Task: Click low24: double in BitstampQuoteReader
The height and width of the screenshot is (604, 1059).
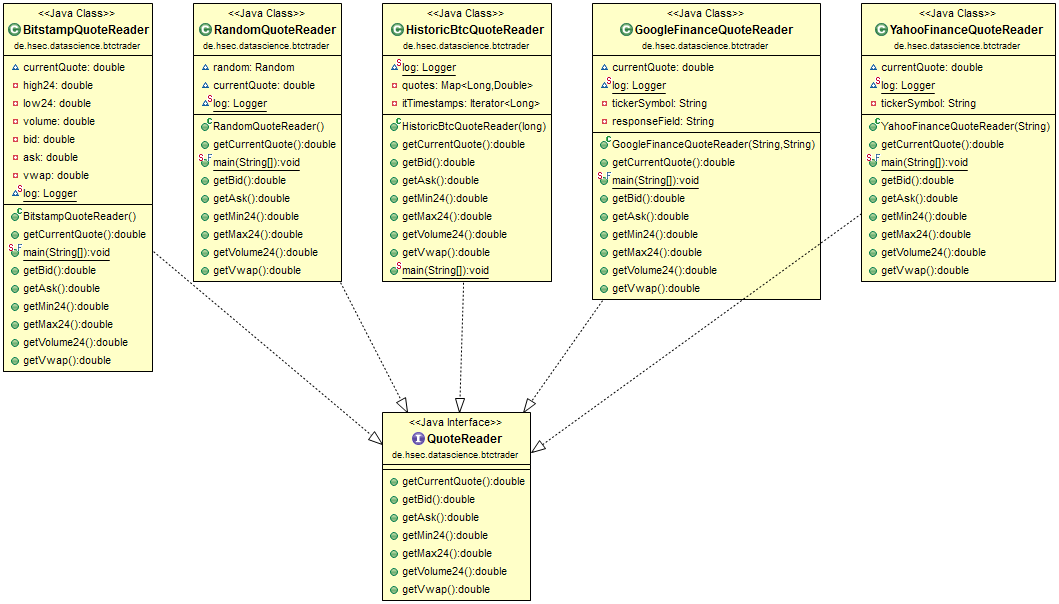Action: click(57, 103)
